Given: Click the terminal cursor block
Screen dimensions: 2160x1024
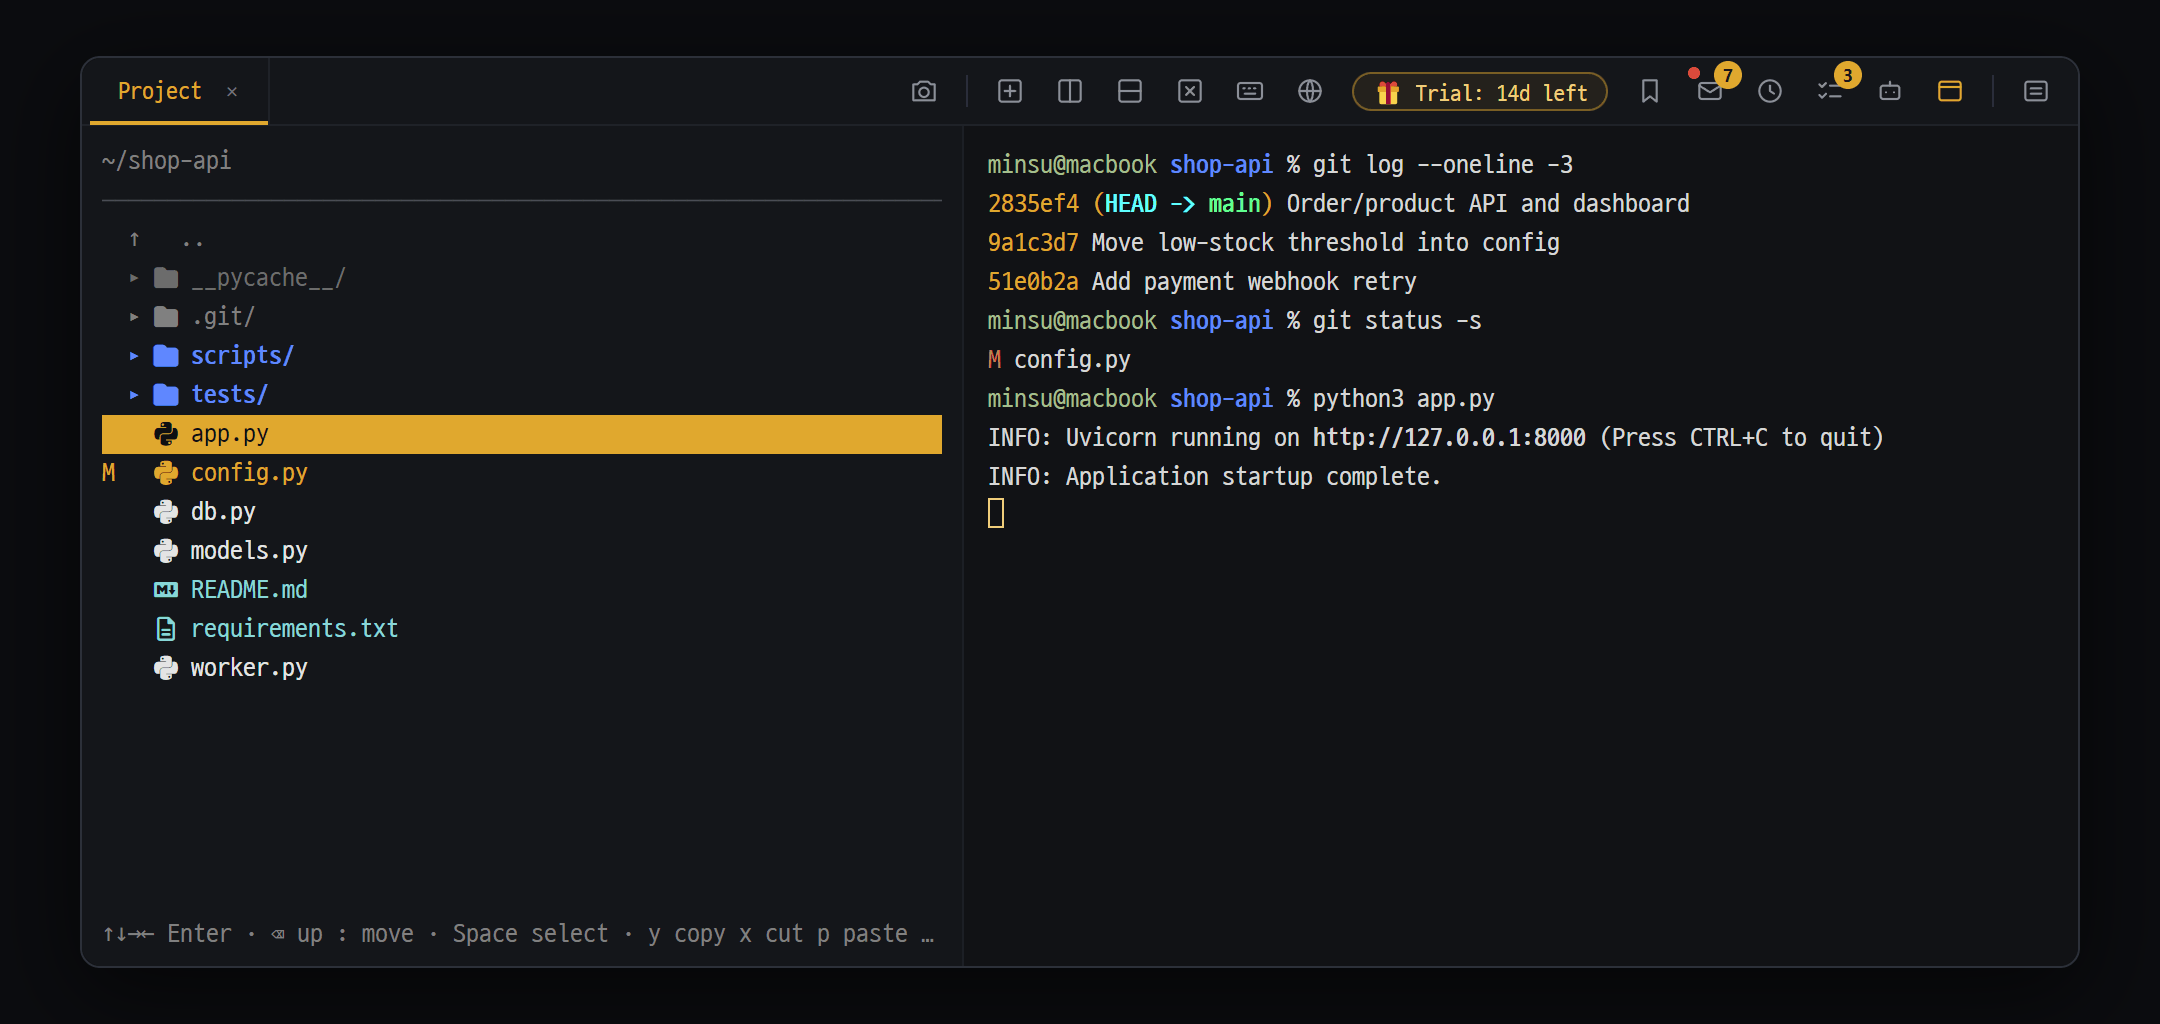Looking at the screenshot, I should click(996, 513).
